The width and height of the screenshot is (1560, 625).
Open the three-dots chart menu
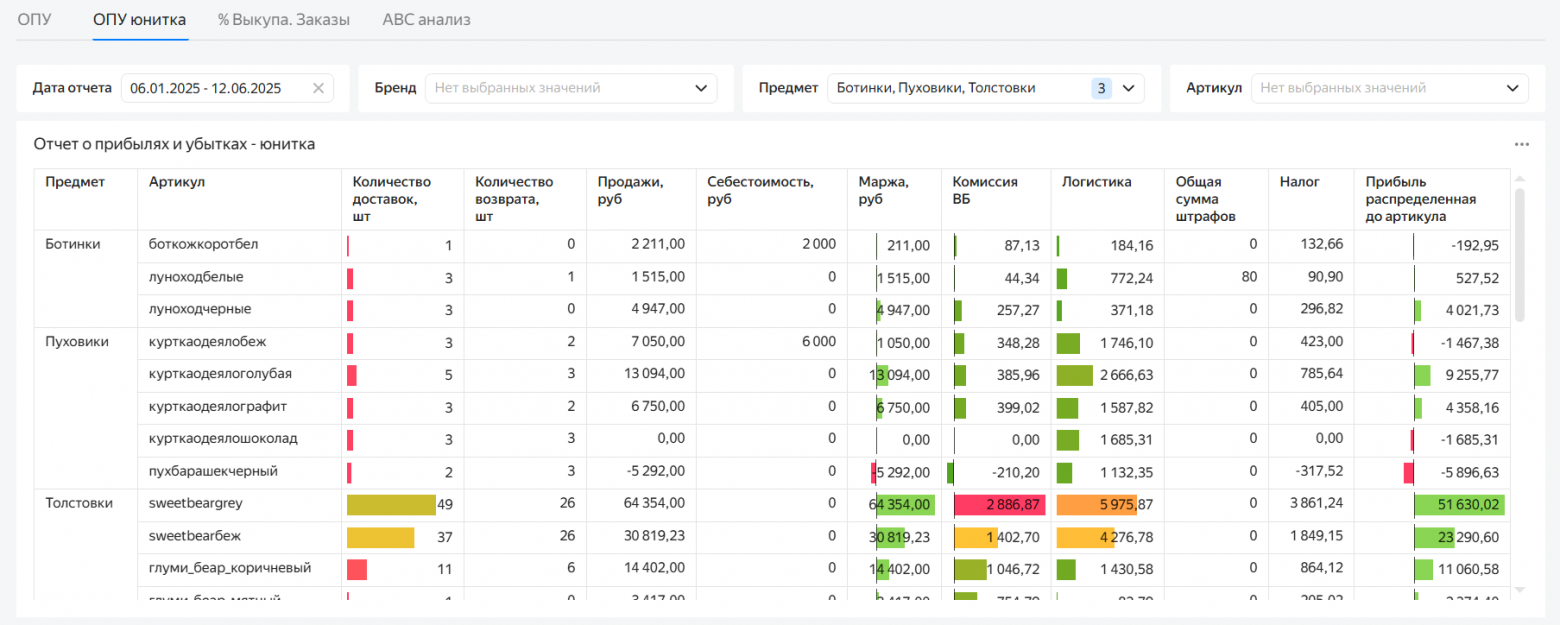[x=1521, y=144]
